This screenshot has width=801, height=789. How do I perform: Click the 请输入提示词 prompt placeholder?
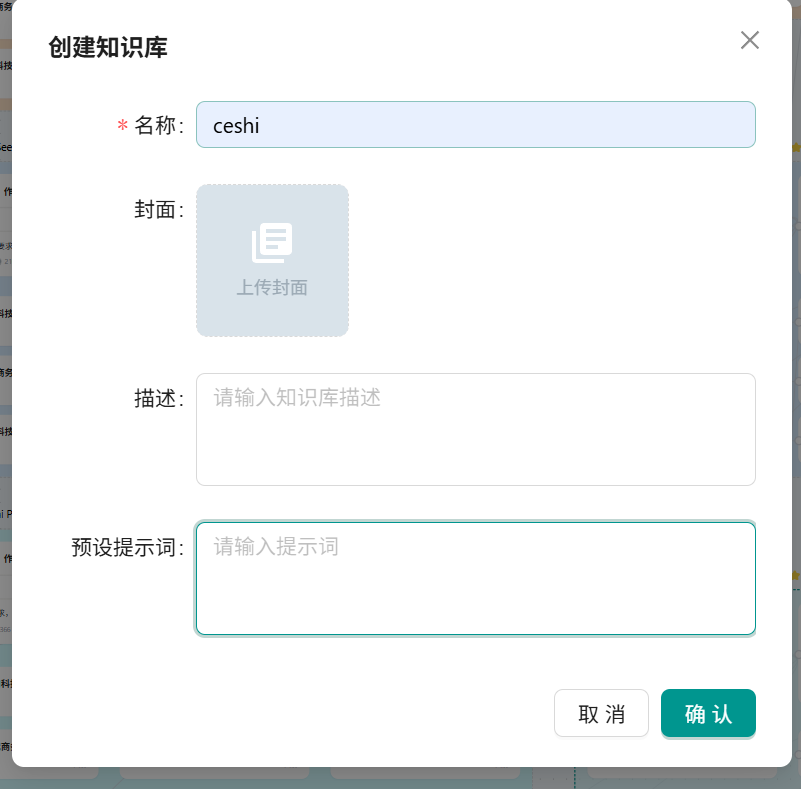tap(275, 547)
